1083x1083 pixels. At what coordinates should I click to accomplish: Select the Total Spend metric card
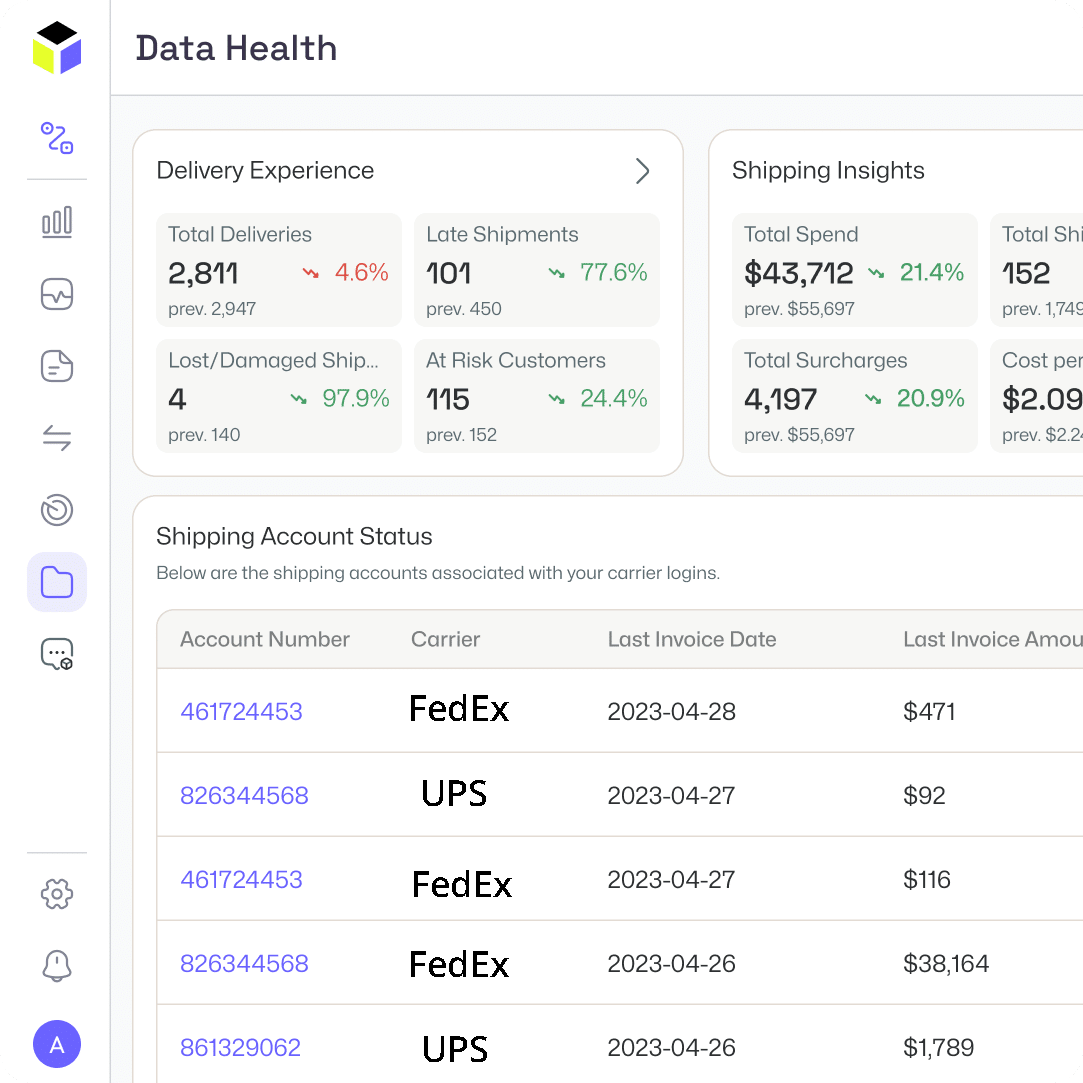pos(855,270)
